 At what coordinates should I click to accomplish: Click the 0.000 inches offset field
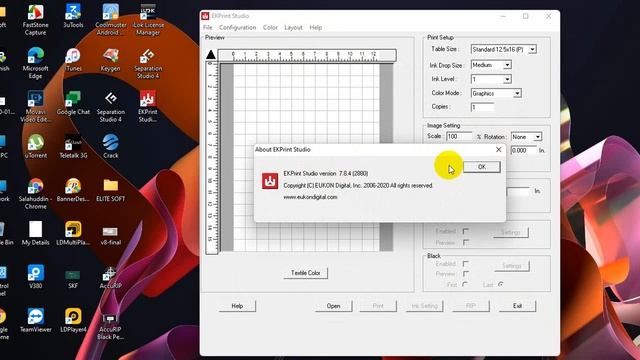click(524, 150)
